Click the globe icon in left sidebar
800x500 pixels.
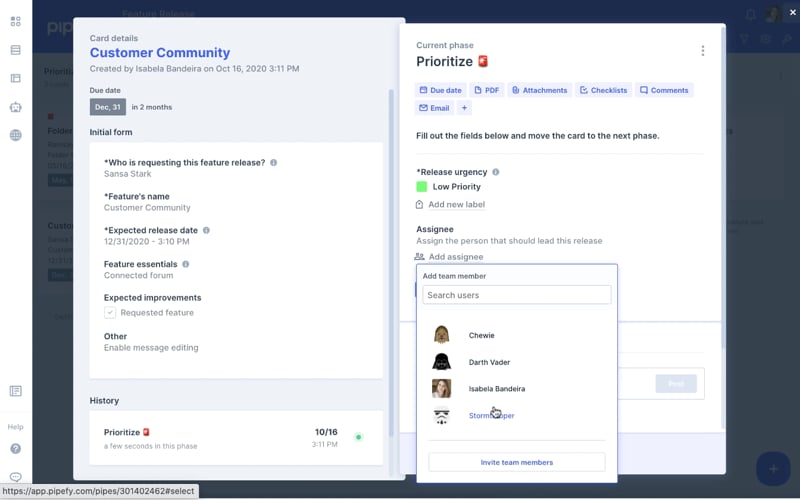pos(15,135)
